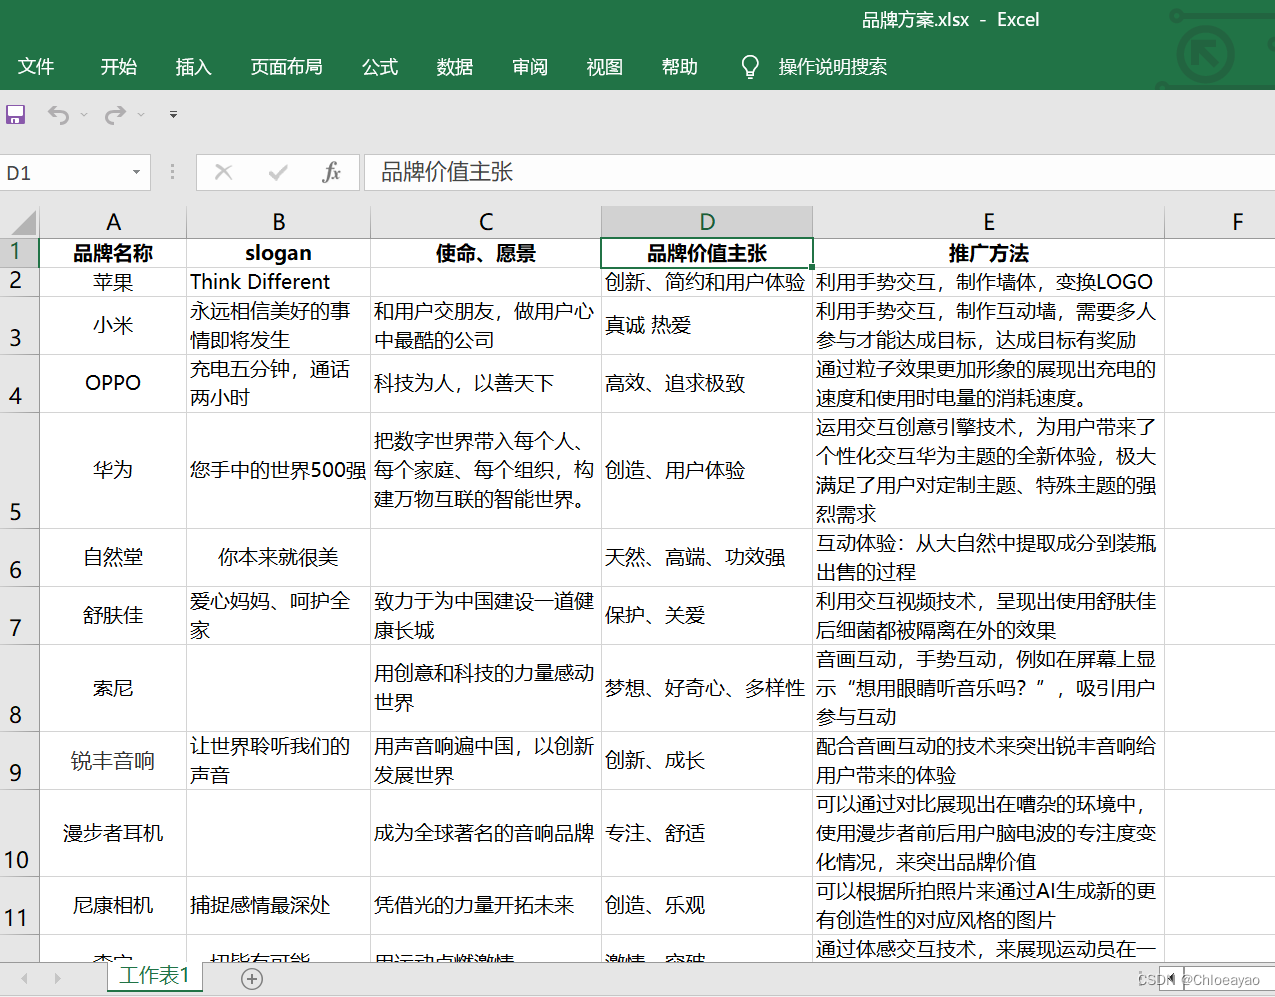
Task: Select row 10 header
Action: (x=19, y=833)
